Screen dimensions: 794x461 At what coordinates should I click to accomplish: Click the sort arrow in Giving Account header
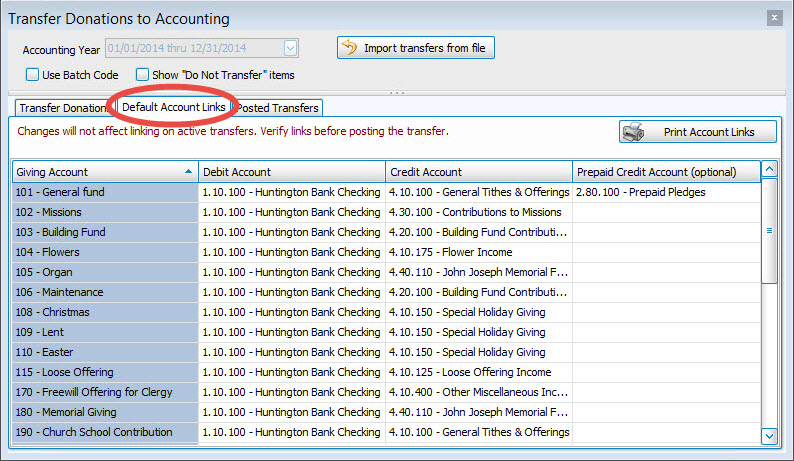(189, 172)
